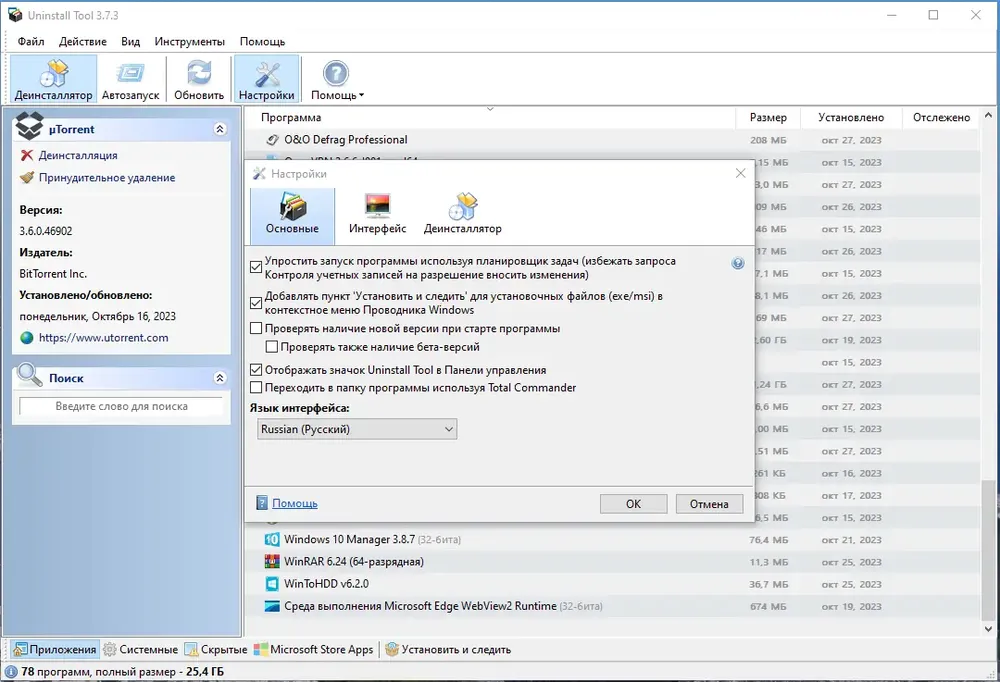1000x682 pixels.
Task: Open the Язык интерфейса language dropdown
Action: [x=357, y=429]
